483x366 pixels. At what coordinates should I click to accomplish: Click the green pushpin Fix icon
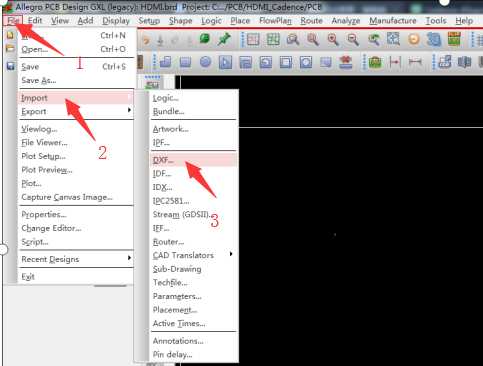pos(224,39)
